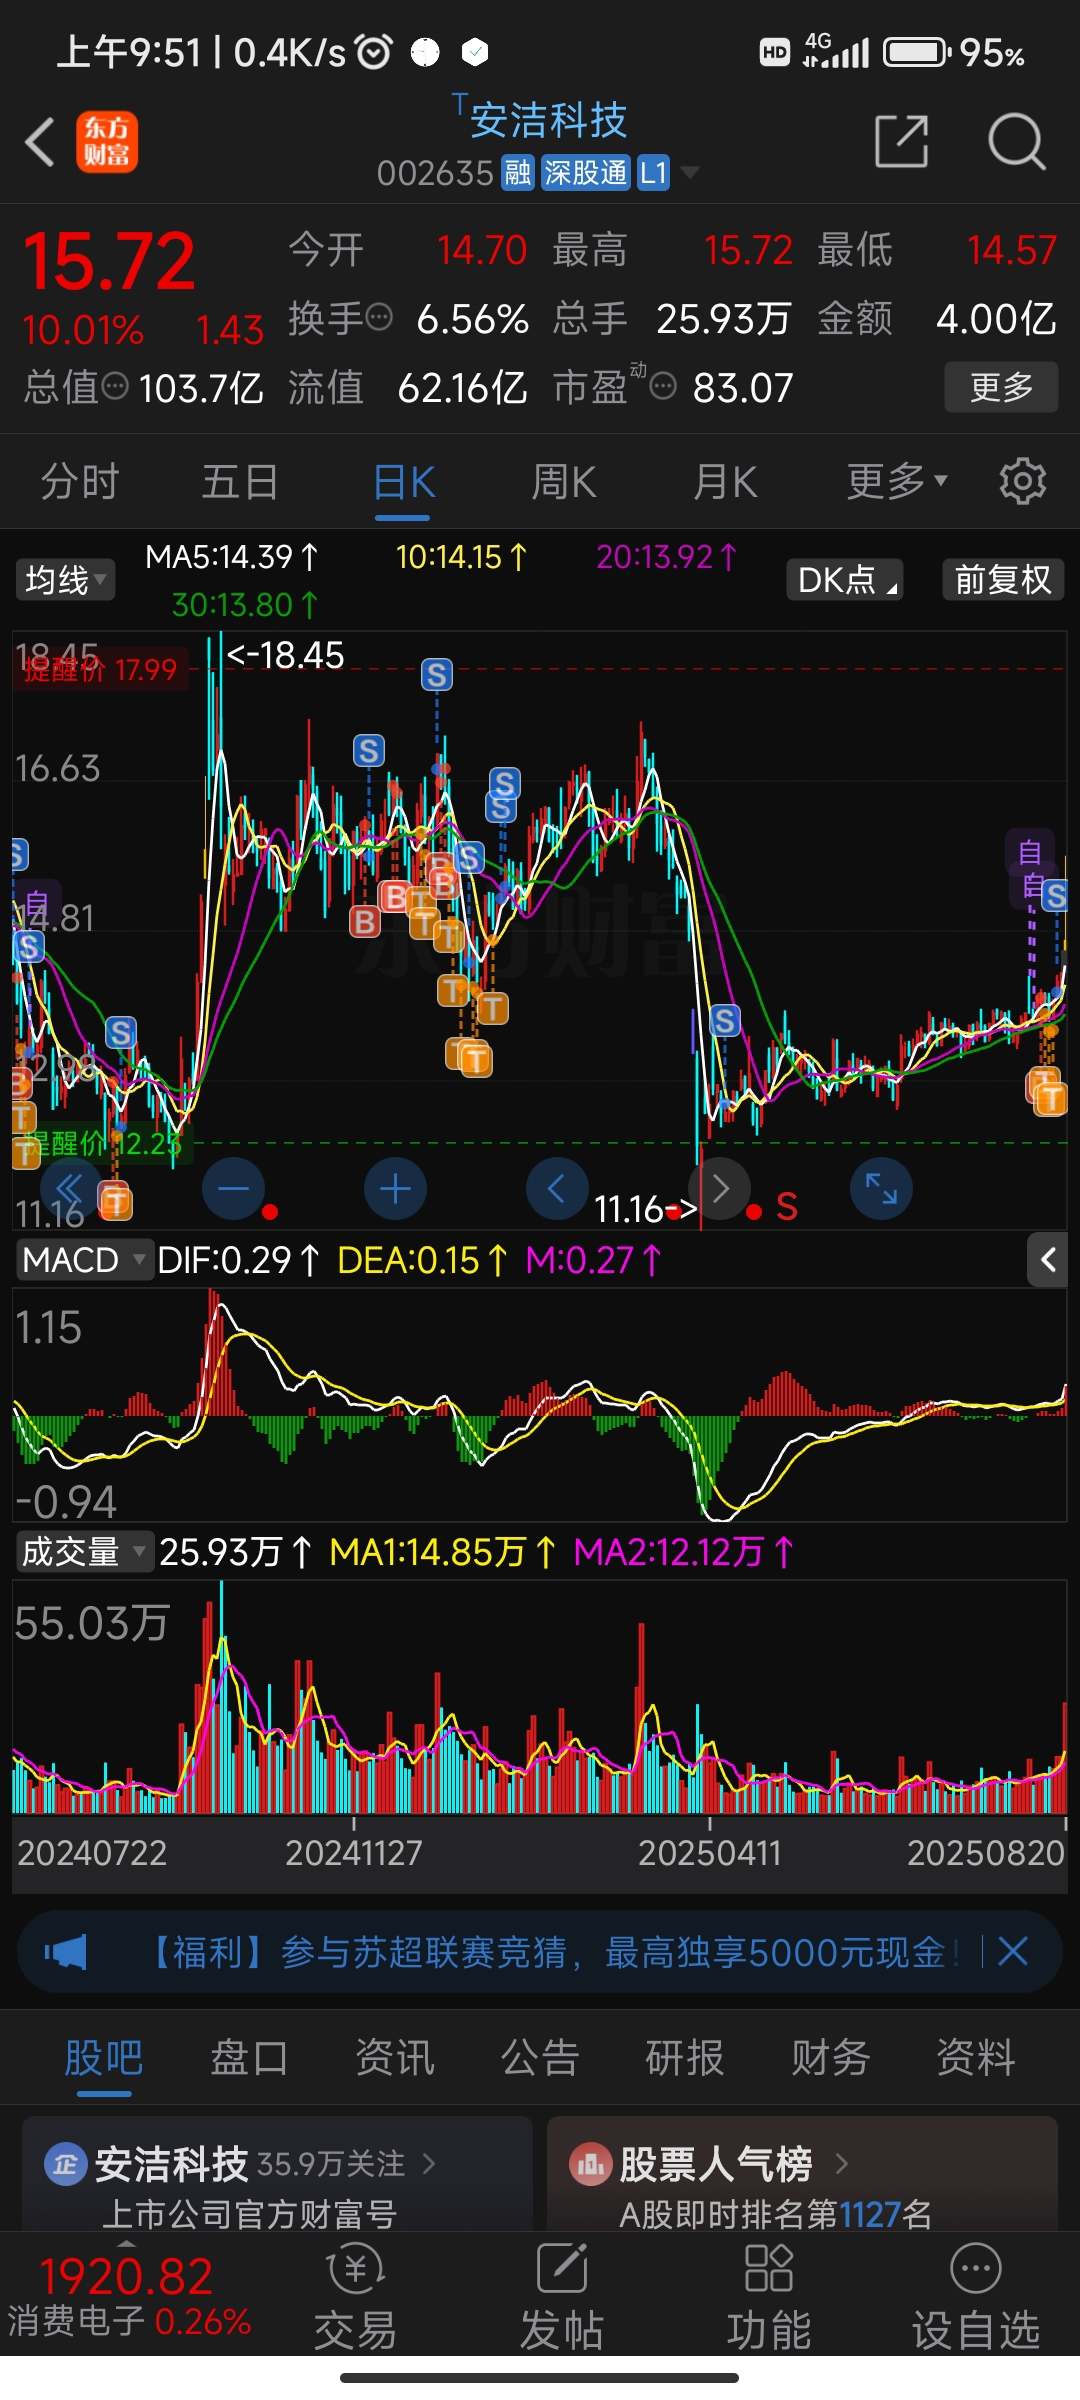Tap the 15.72 current price
The height and width of the screenshot is (2400, 1080).
pos(109,261)
